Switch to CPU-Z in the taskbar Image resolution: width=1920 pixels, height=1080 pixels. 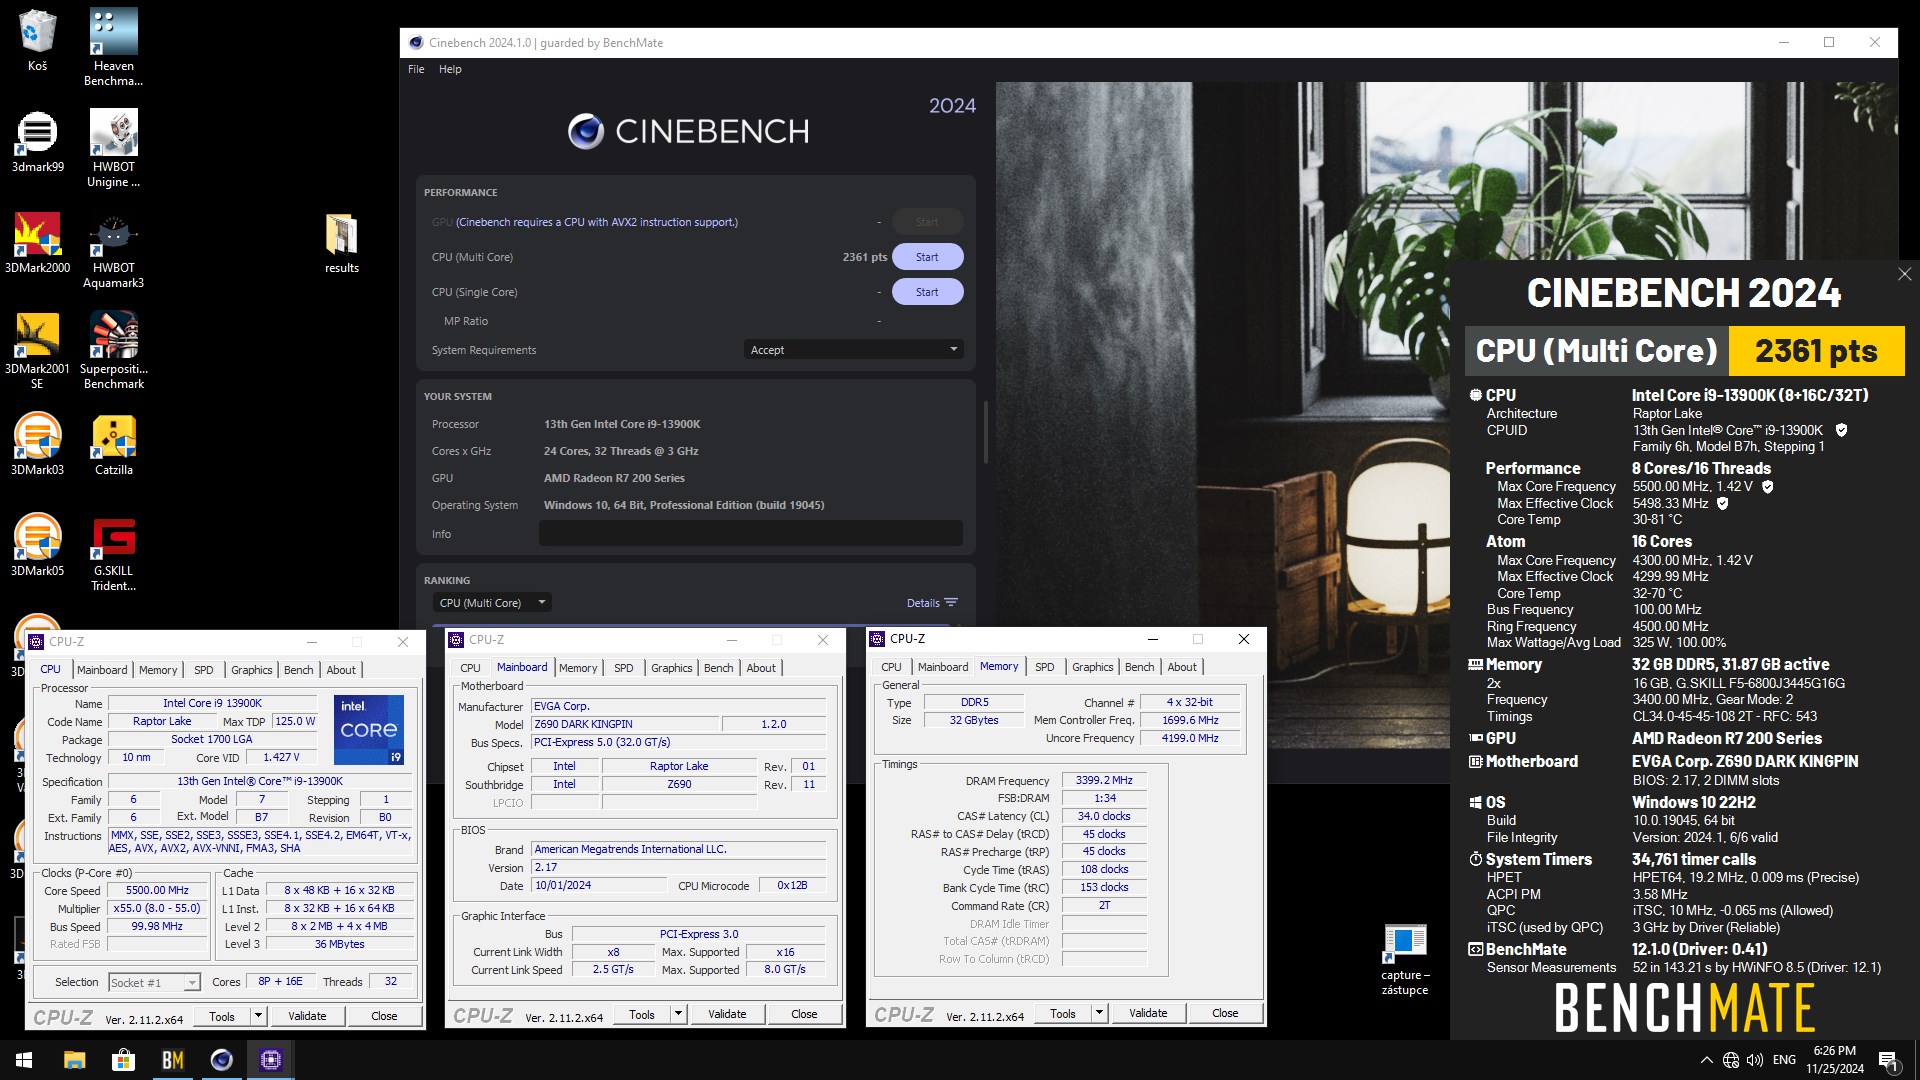tap(270, 1060)
